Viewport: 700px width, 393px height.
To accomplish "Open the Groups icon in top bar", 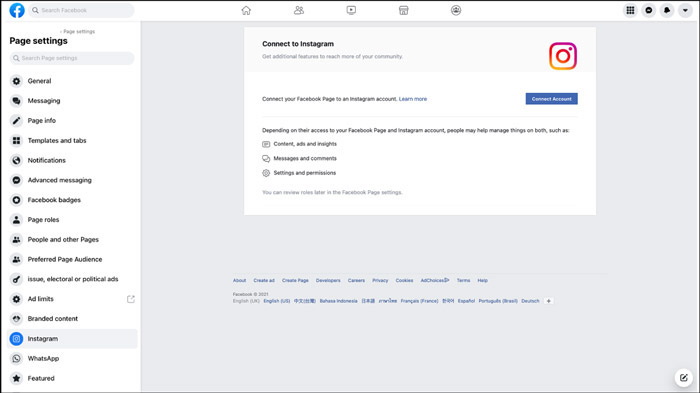I will [456, 10].
